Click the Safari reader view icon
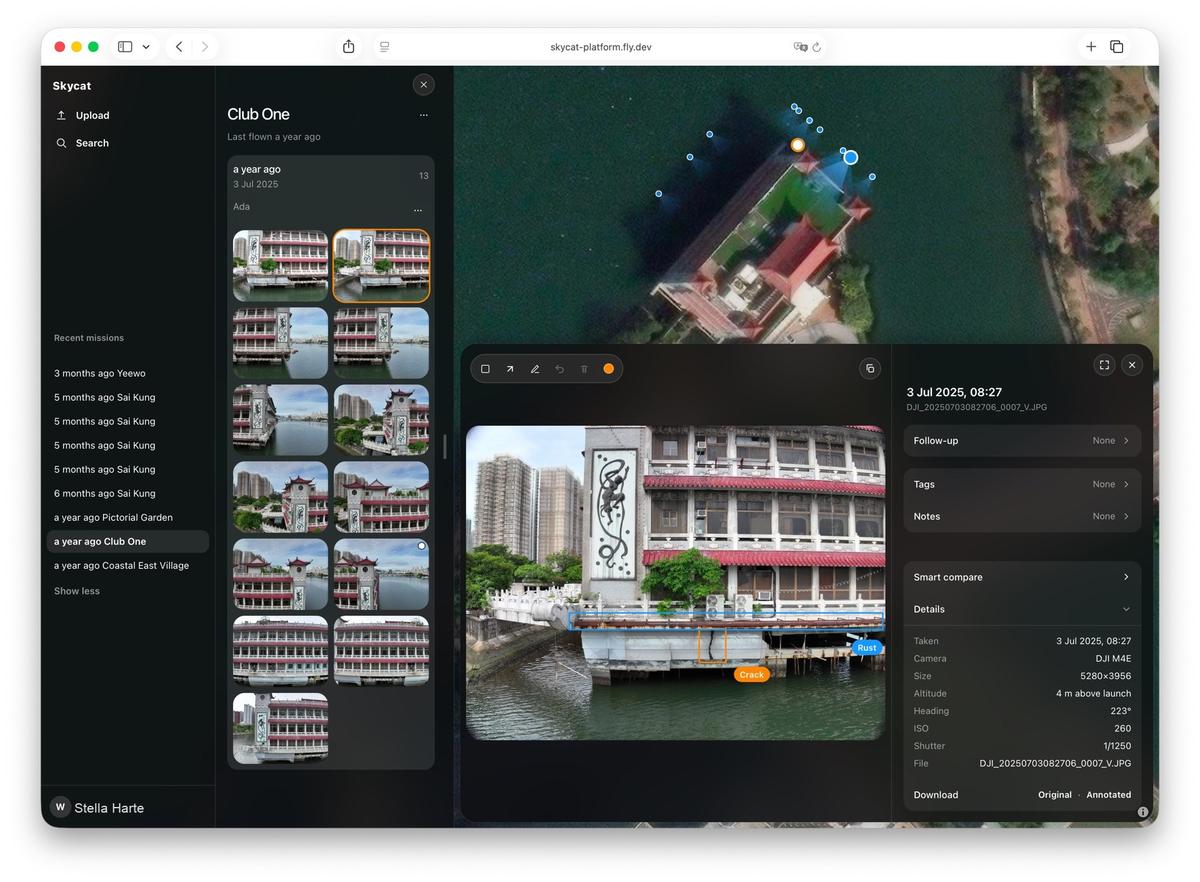1200x882 pixels. (x=384, y=47)
